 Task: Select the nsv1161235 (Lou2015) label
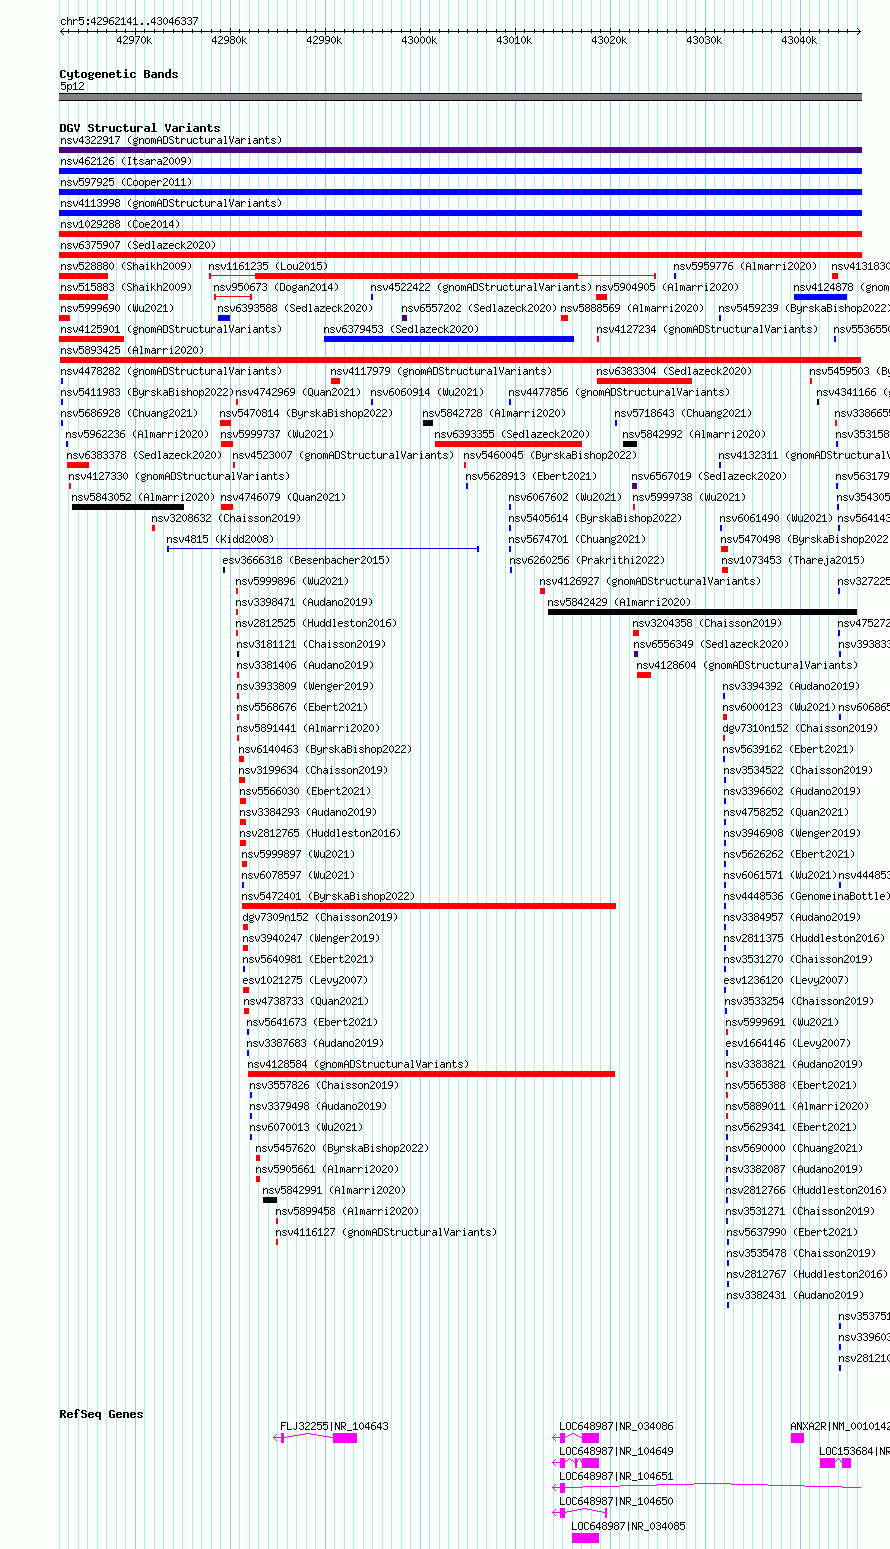pyautogui.click(x=268, y=266)
